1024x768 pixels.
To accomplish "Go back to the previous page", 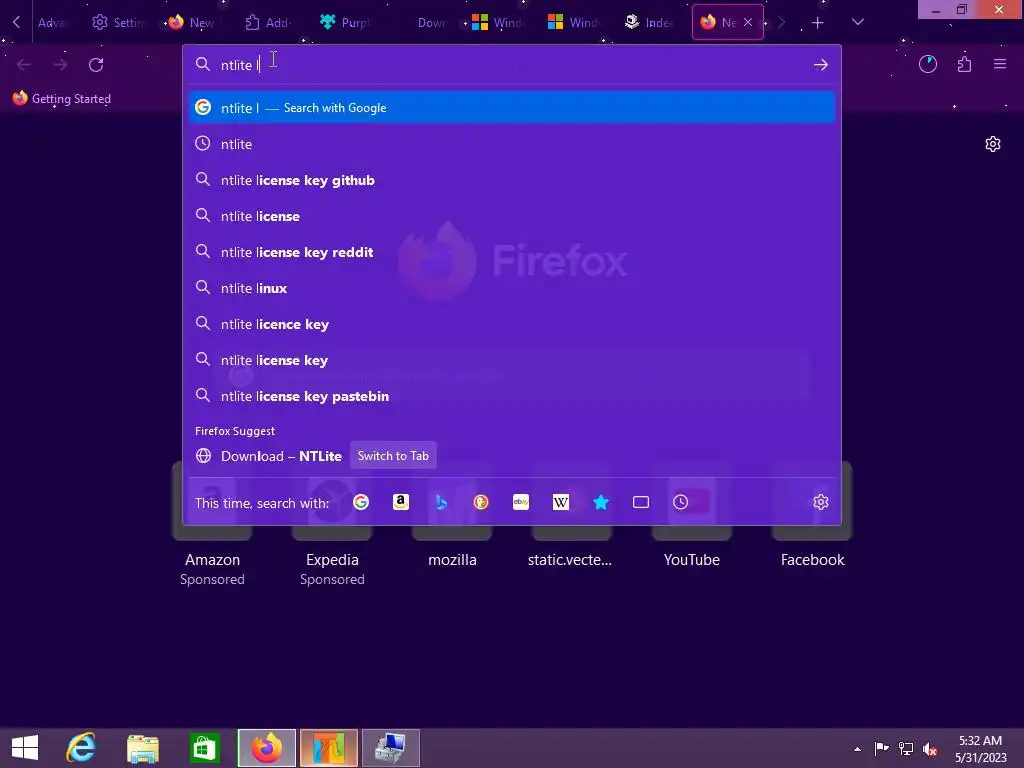I will tap(24, 65).
